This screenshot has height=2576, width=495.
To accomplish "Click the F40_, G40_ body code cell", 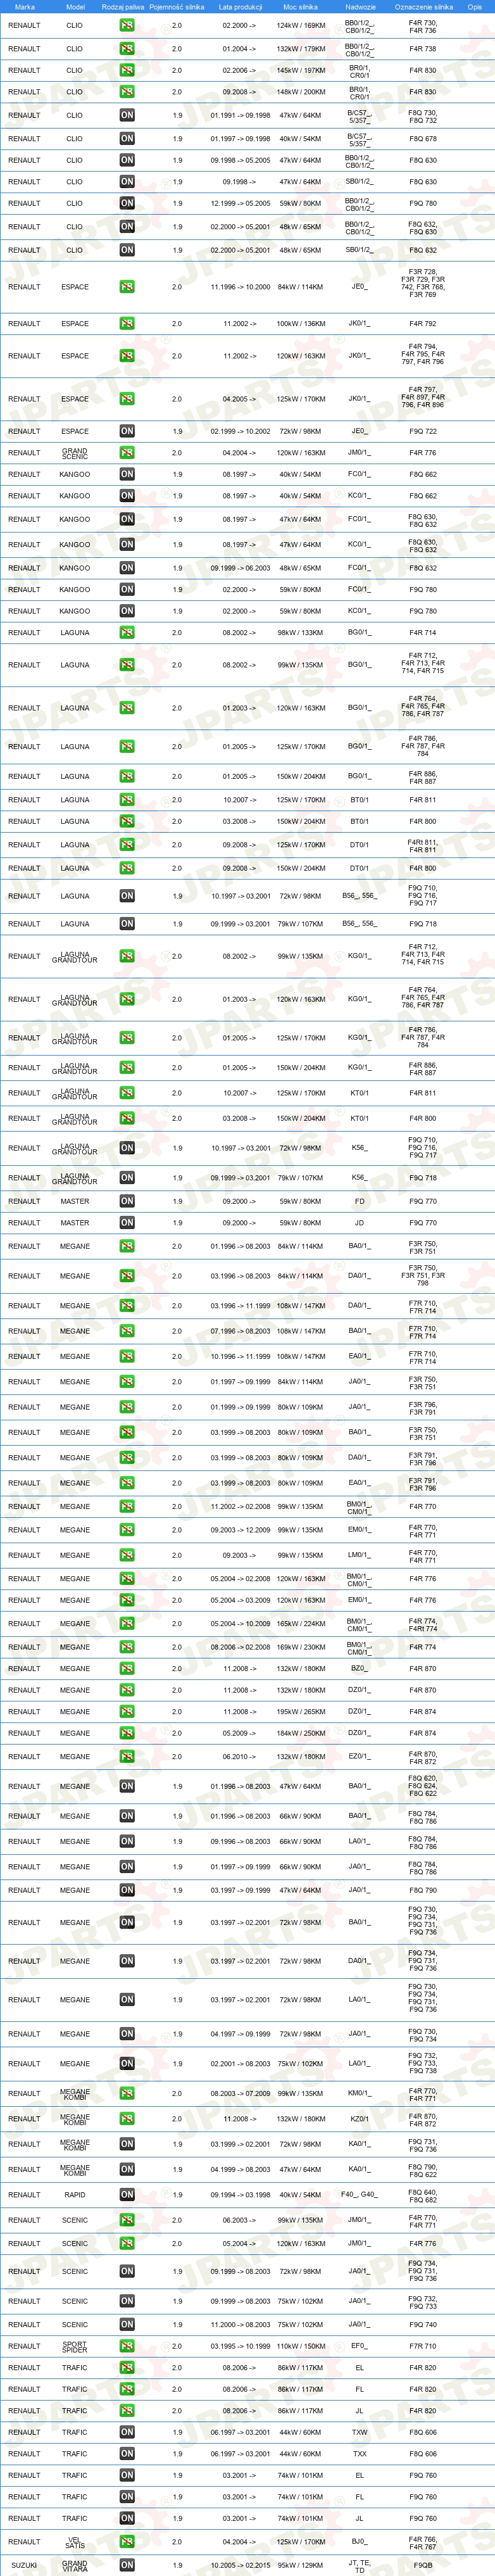I will pos(360,2195).
